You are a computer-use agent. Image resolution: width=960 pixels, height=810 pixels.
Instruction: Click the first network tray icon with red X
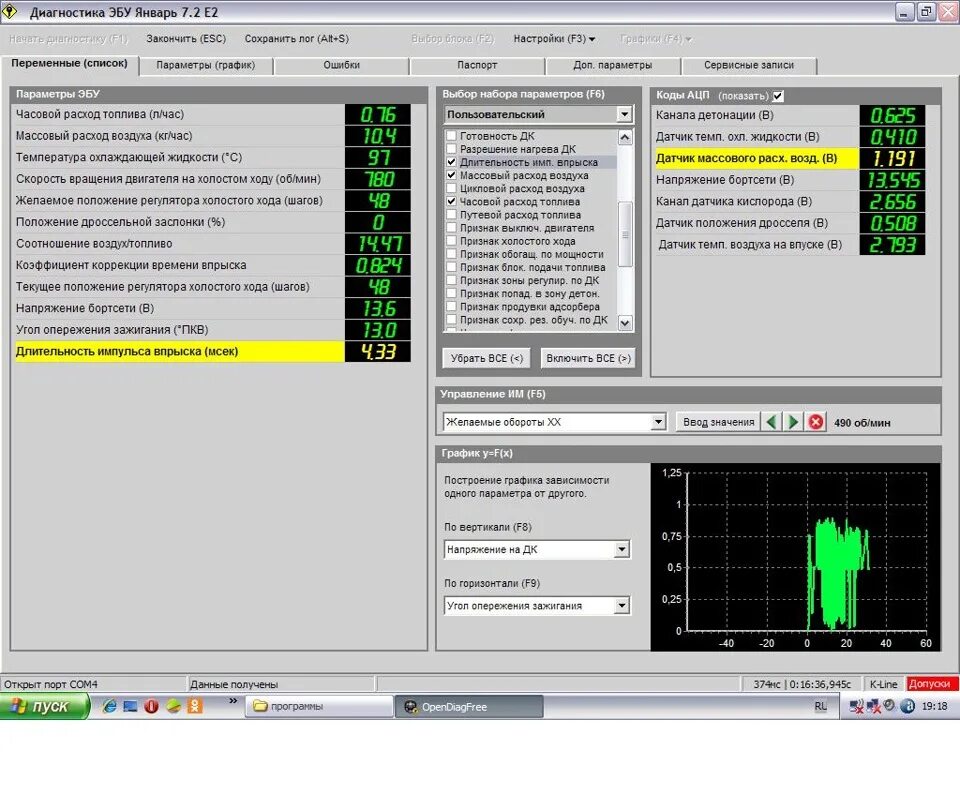(857, 707)
